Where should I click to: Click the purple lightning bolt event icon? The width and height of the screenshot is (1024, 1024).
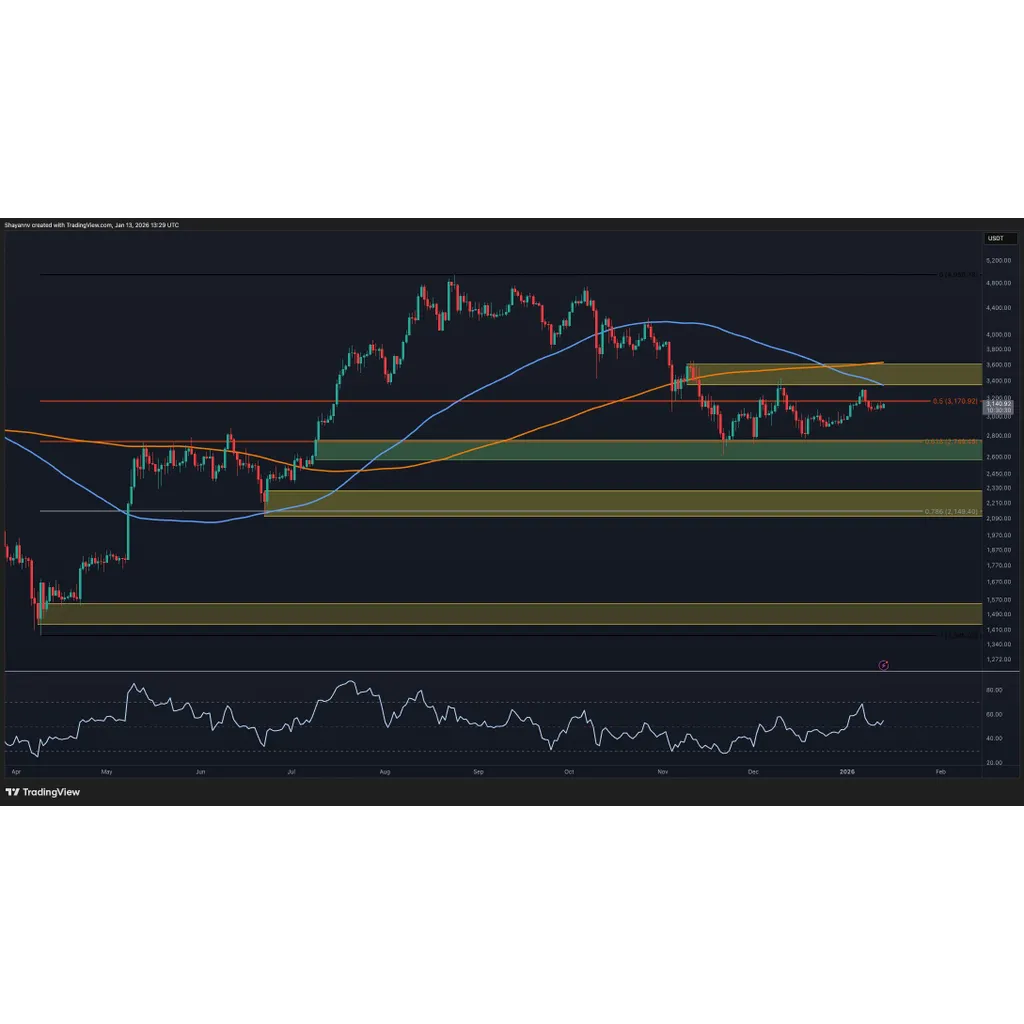click(x=883, y=665)
